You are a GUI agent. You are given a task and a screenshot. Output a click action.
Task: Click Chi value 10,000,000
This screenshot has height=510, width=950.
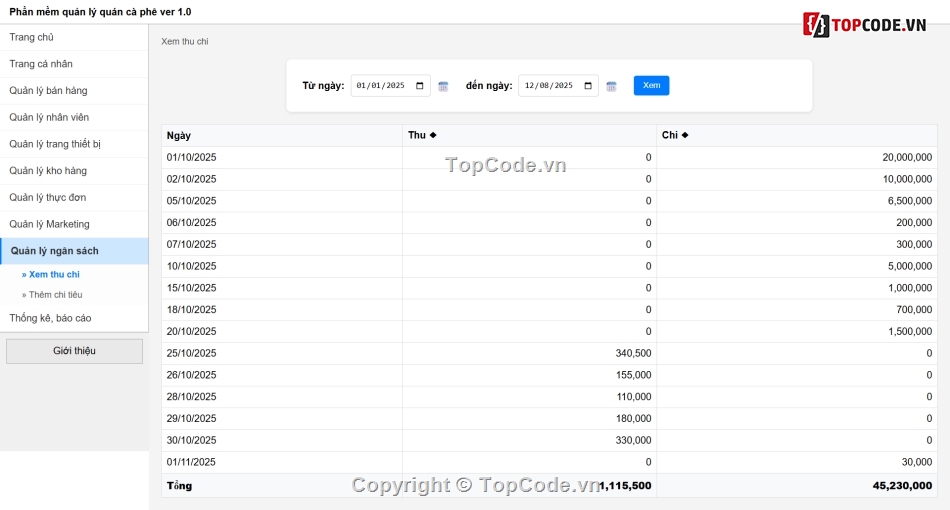[907, 179]
